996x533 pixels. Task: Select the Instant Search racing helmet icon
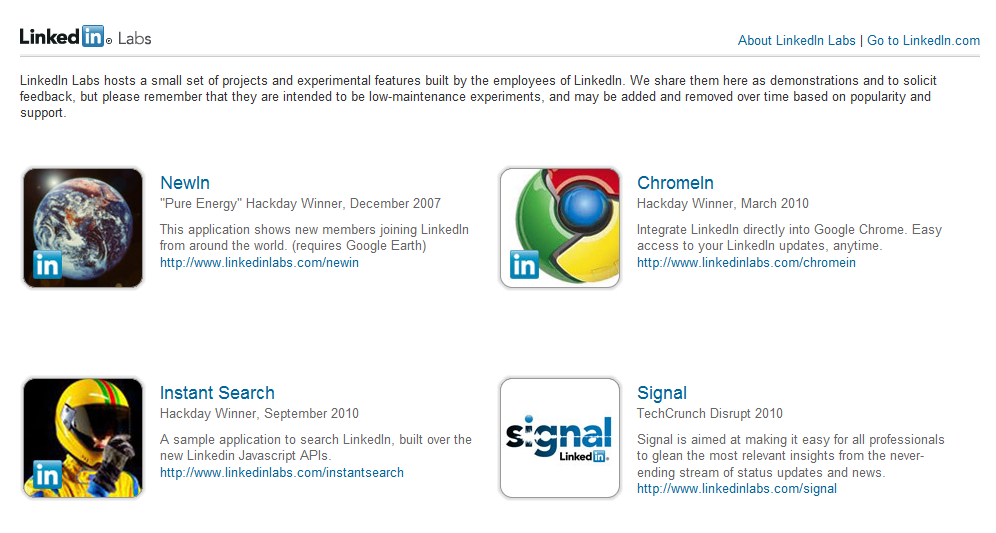[x=83, y=438]
